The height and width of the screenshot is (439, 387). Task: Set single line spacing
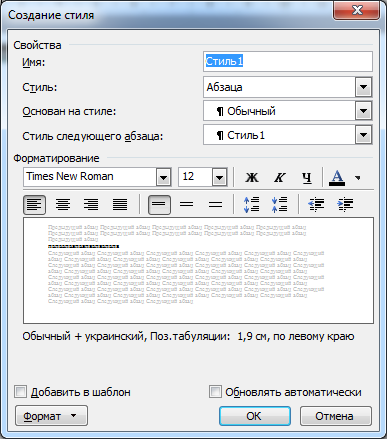[x=159, y=204]
